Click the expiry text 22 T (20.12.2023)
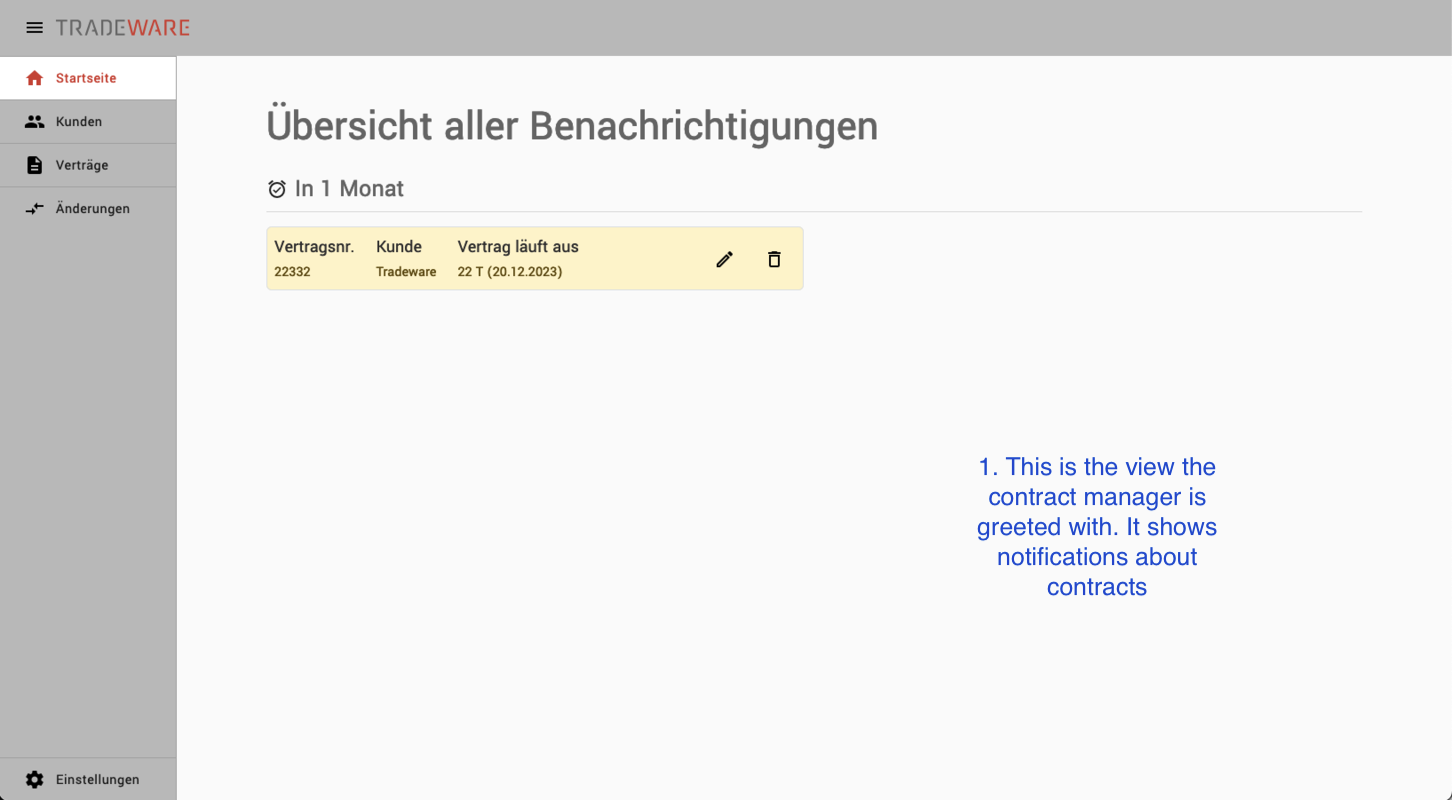Screen dimensions: 1452x800 pyautogui.click(x=510, y=272)
